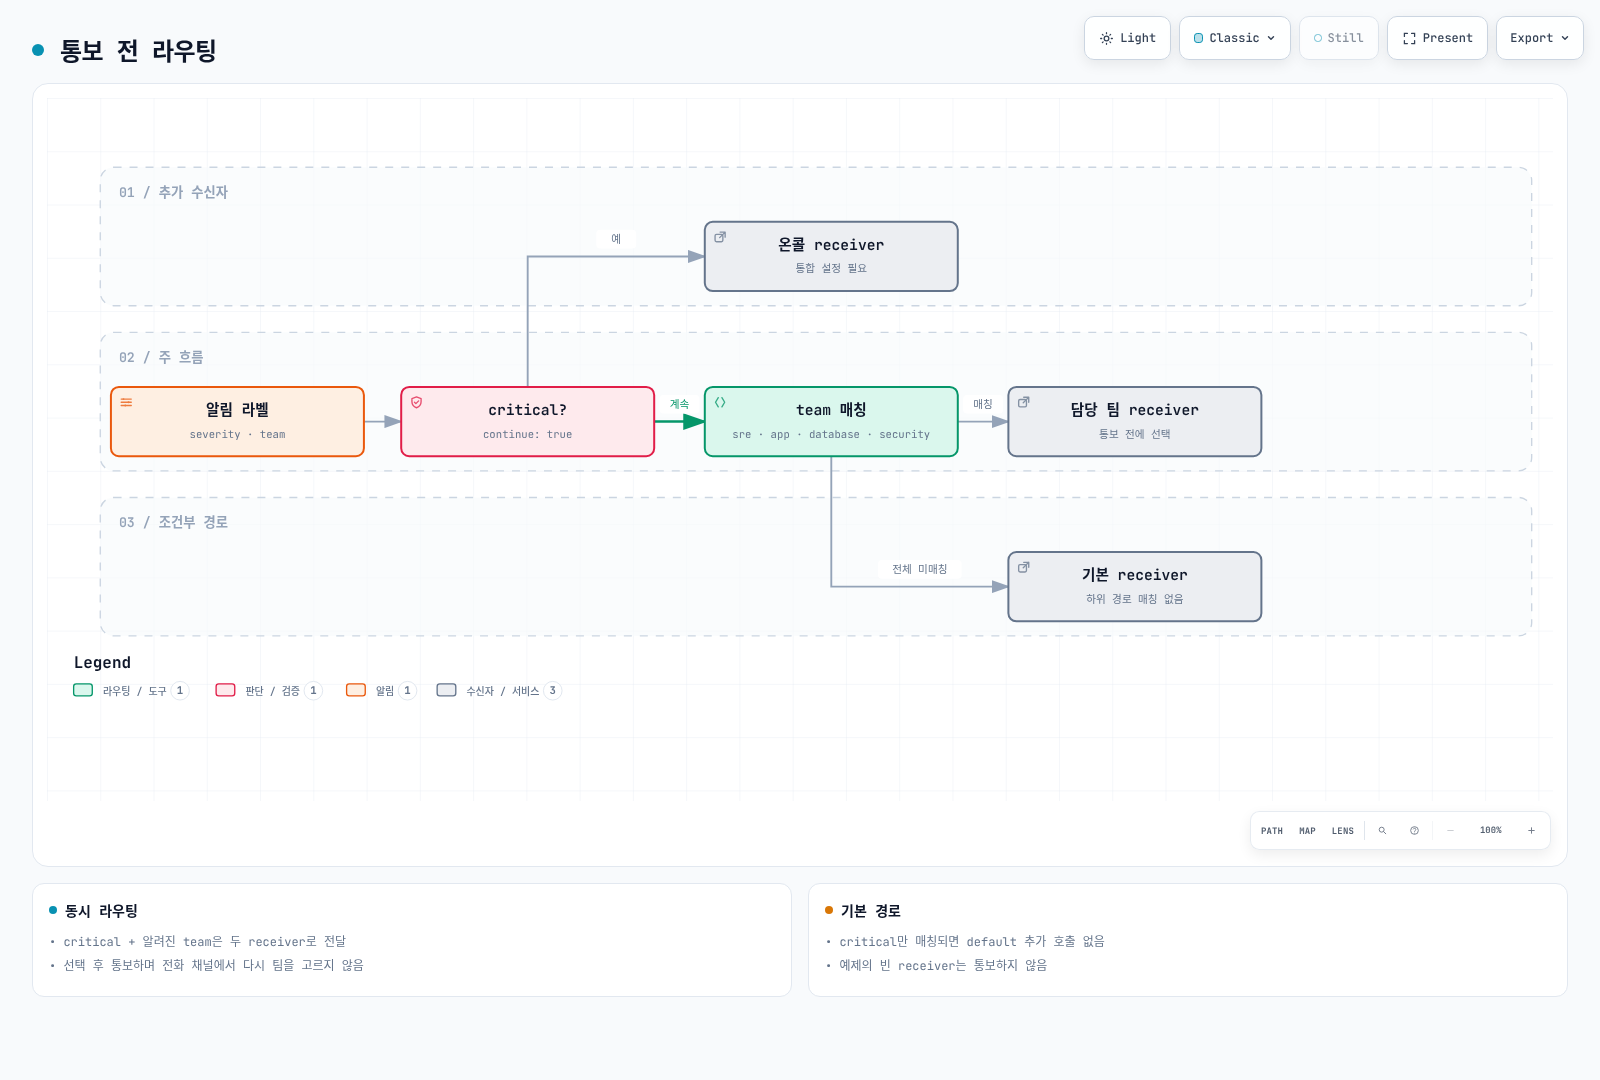Select the LENS view mode
Screen dimensions: 1600x1080
click(1343, 831)
